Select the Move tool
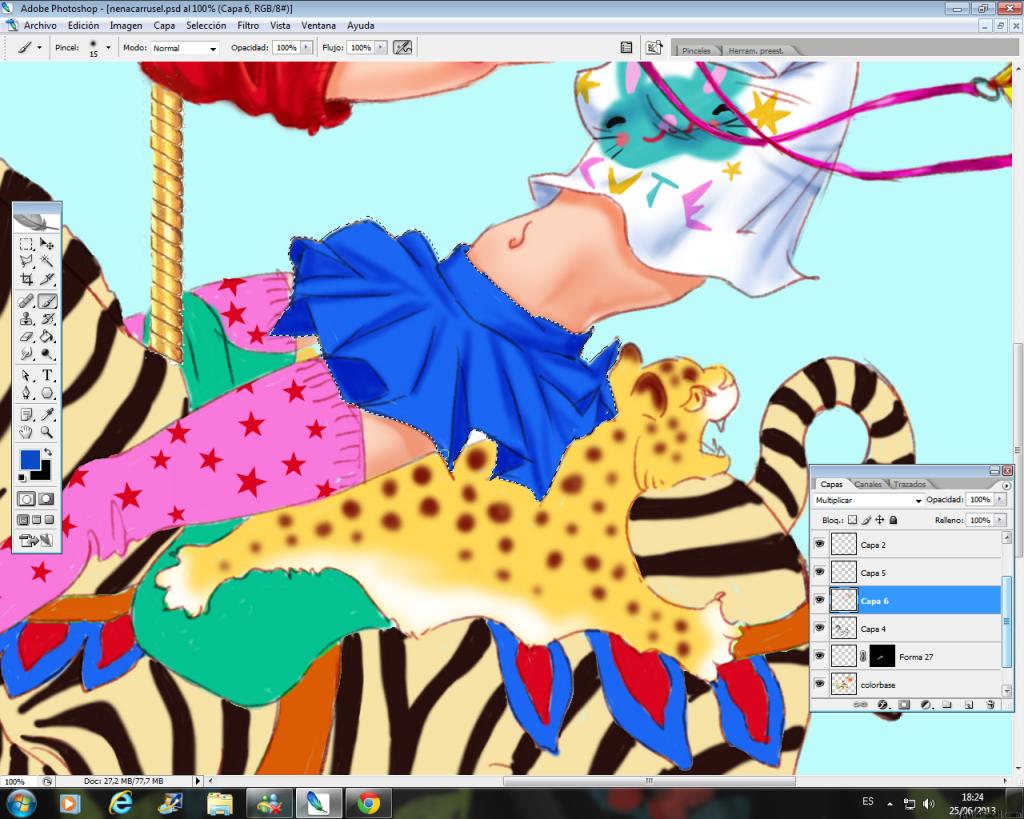This screenshot has height=819, width=1024. click(47, 244)
